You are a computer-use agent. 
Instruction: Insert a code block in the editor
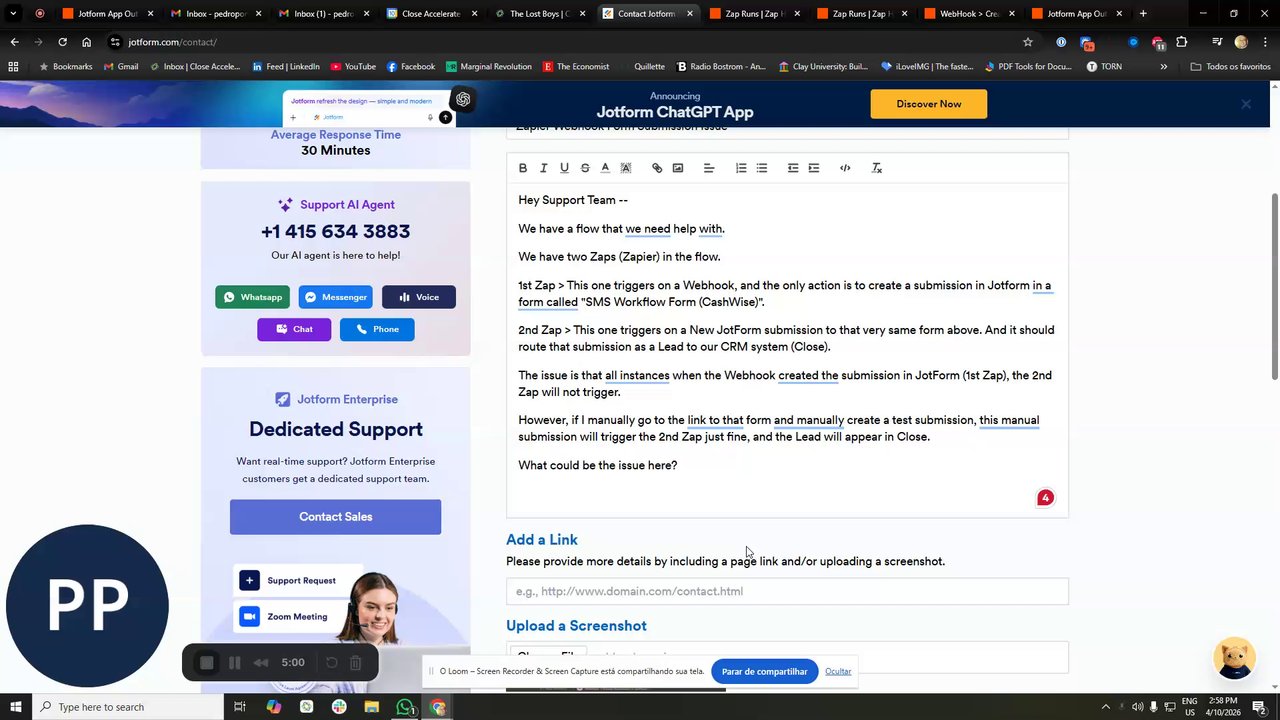pyautogui.click(x=845, y=168)
